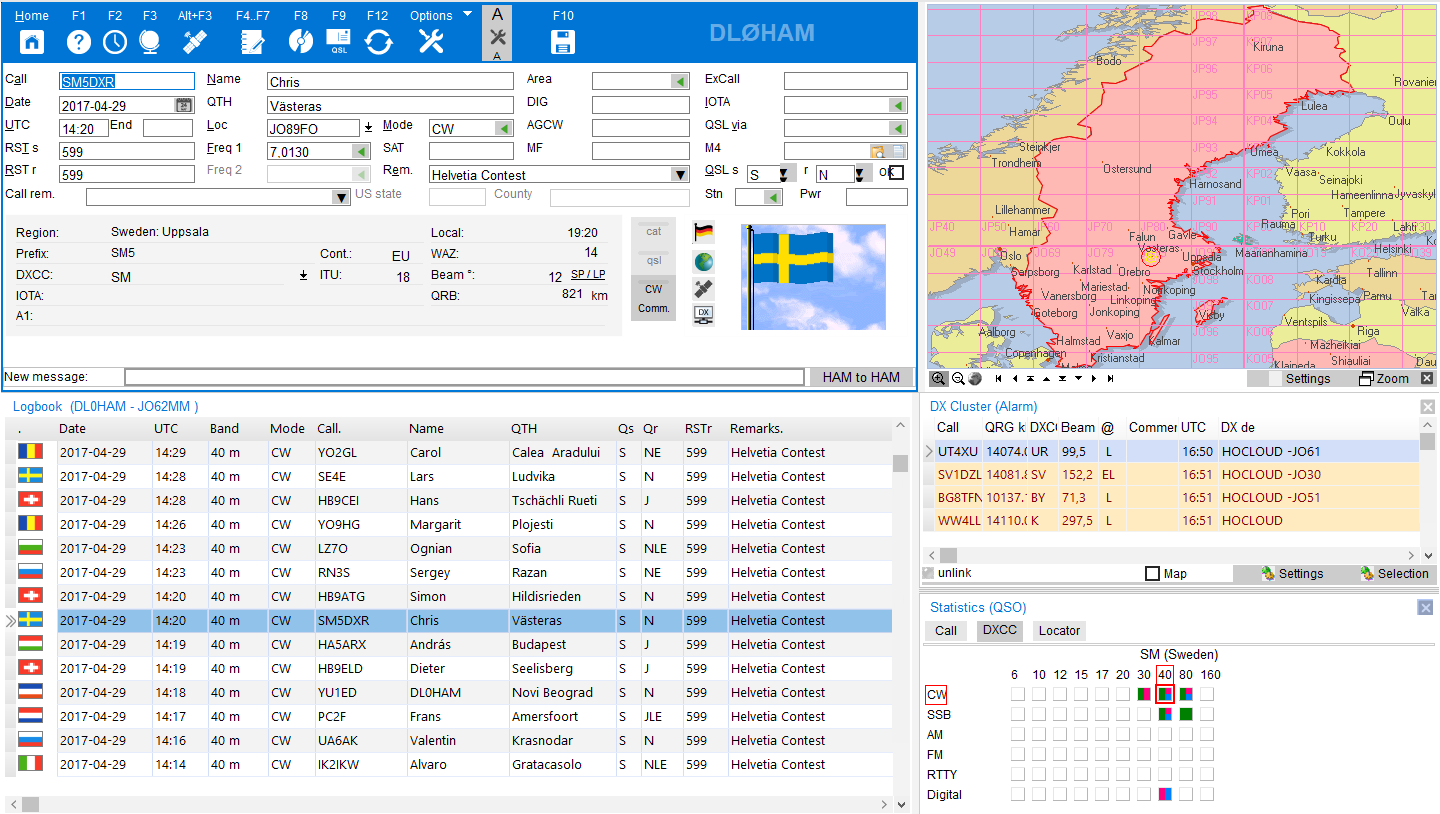1440x814 pixels.
Task: Open the Home toolbar icon
Action: point(32,41)
